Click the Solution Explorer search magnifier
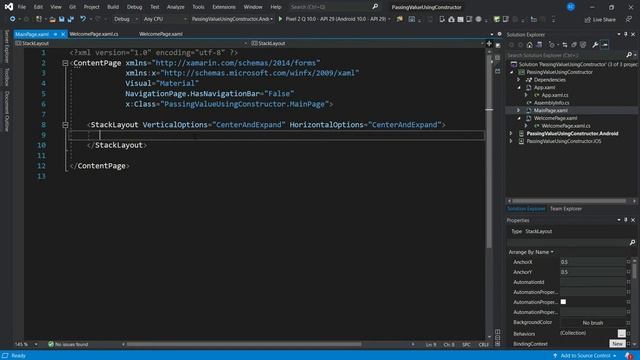 (x=629, y=55)
